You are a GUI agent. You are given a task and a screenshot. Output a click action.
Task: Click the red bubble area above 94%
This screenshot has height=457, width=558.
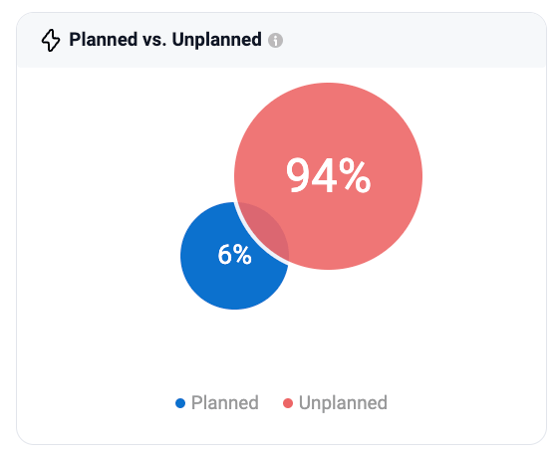[328, 117]
